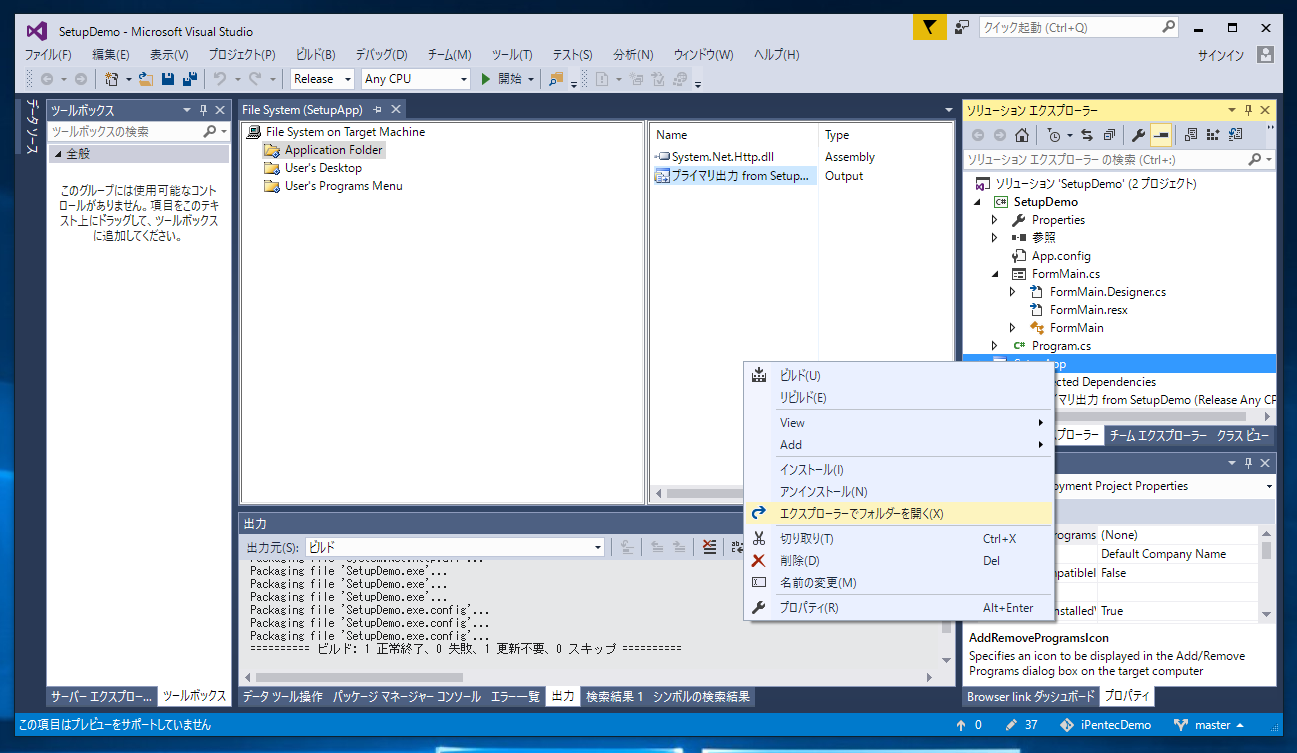Open the デバッグ(D) menu
This screenshot has height=753, width=1297.
(381, 55)
